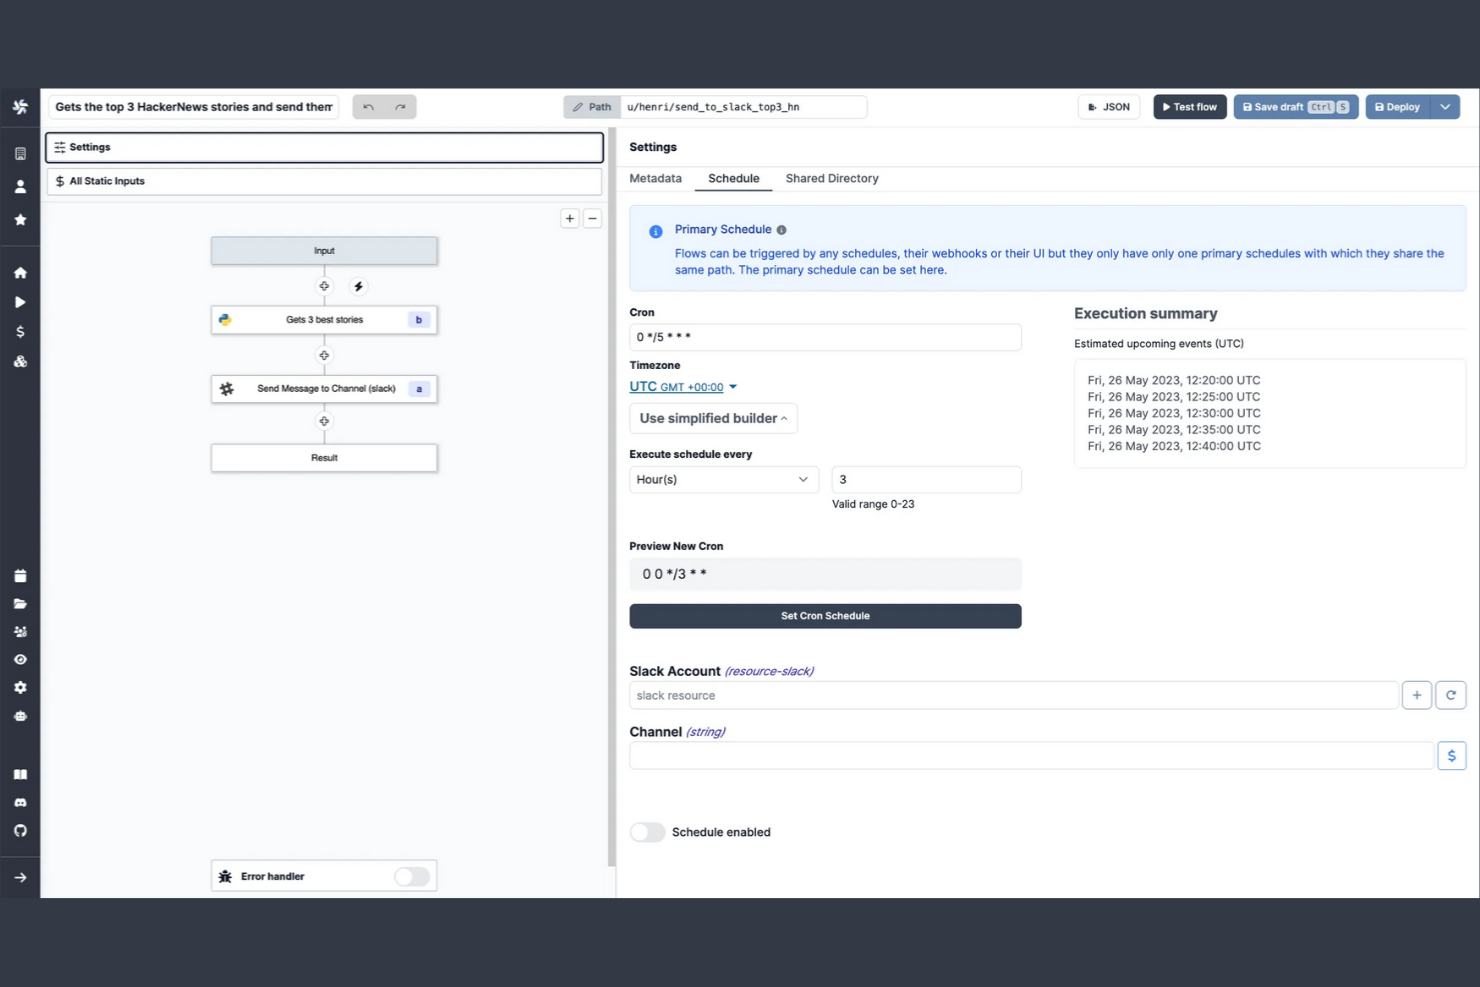
Task: Open the Runs play icon in sidebar
Action: coord(20,302)
